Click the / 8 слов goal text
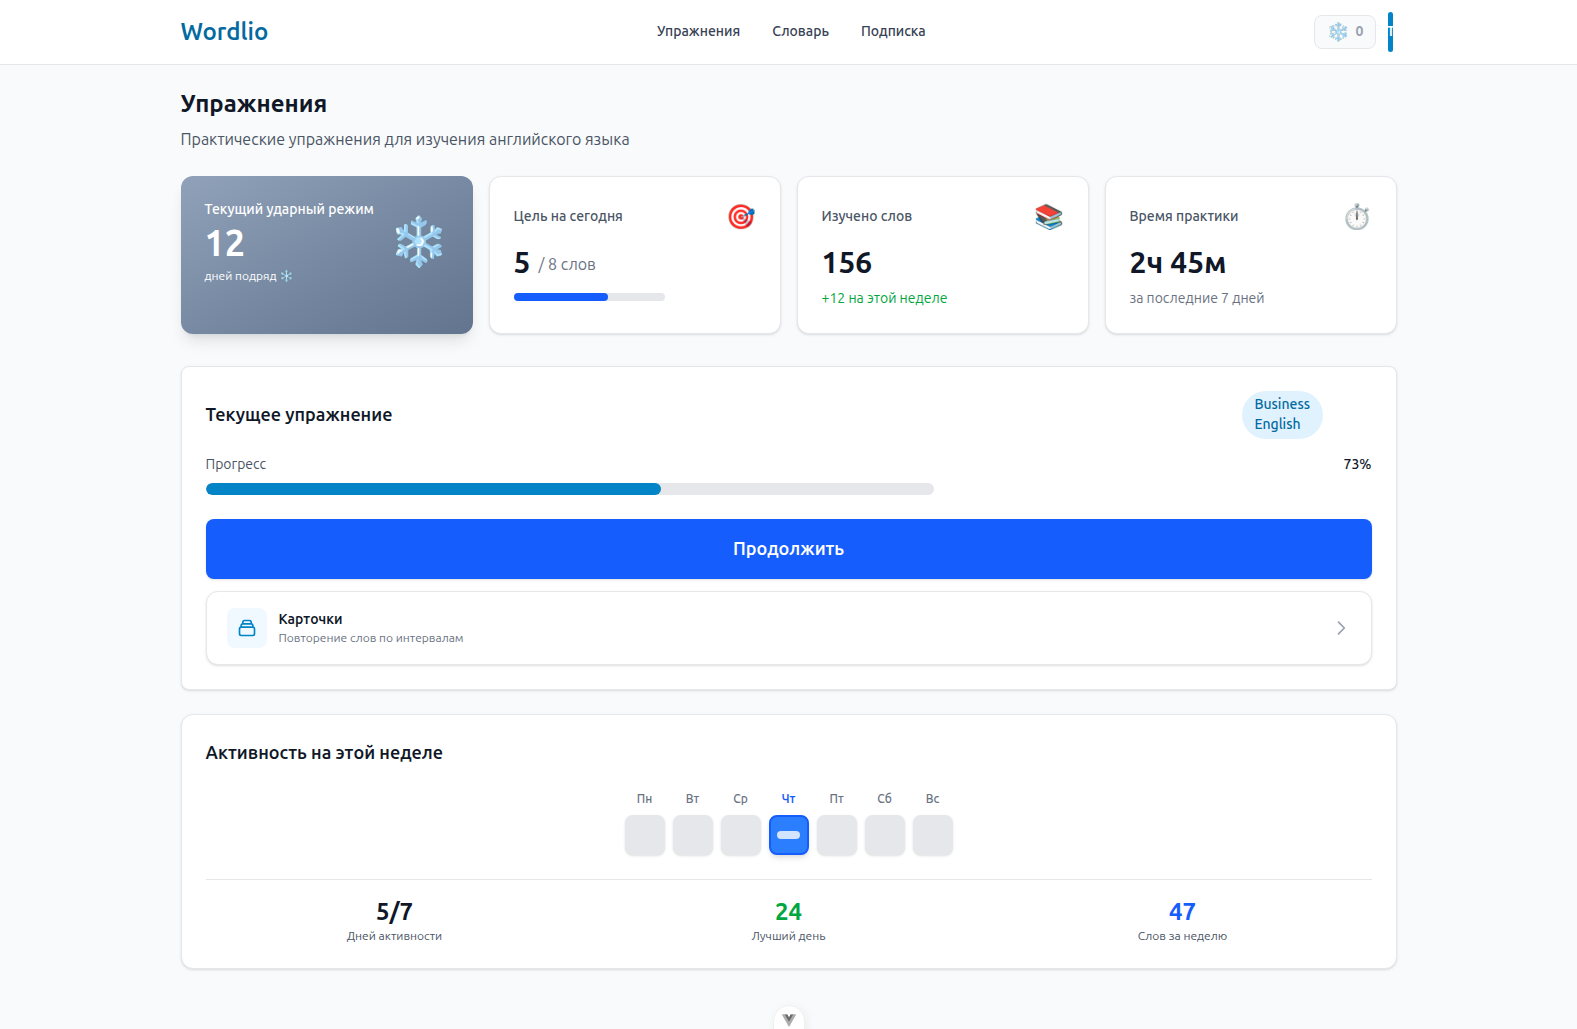Viewport: 1577px width, 1029px height. pyautogui.click(x=567, y=265)
